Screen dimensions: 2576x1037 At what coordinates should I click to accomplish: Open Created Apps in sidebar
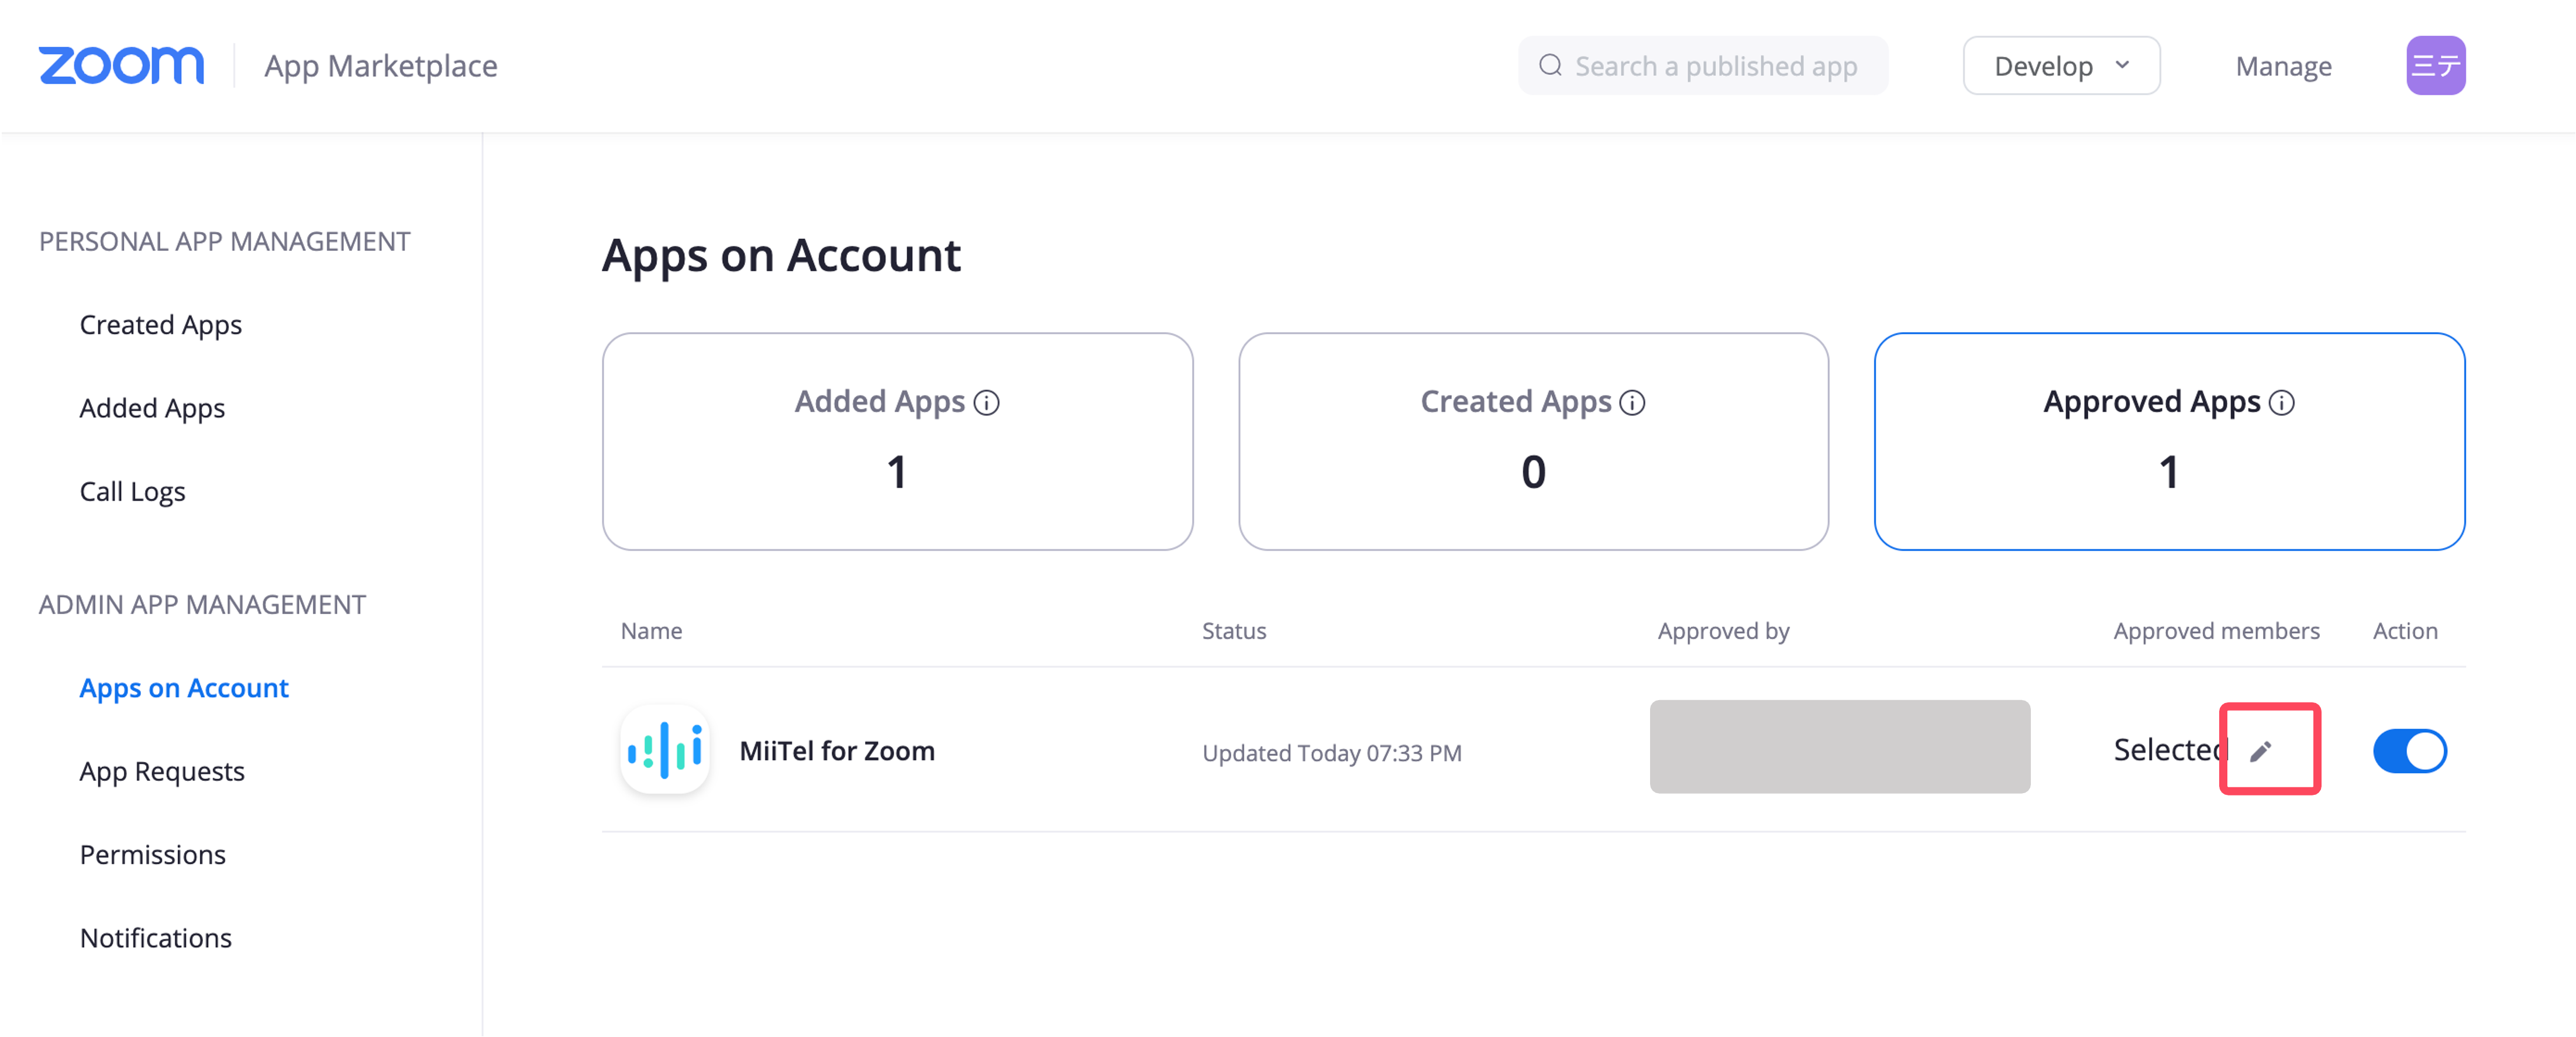click(161, 325)
